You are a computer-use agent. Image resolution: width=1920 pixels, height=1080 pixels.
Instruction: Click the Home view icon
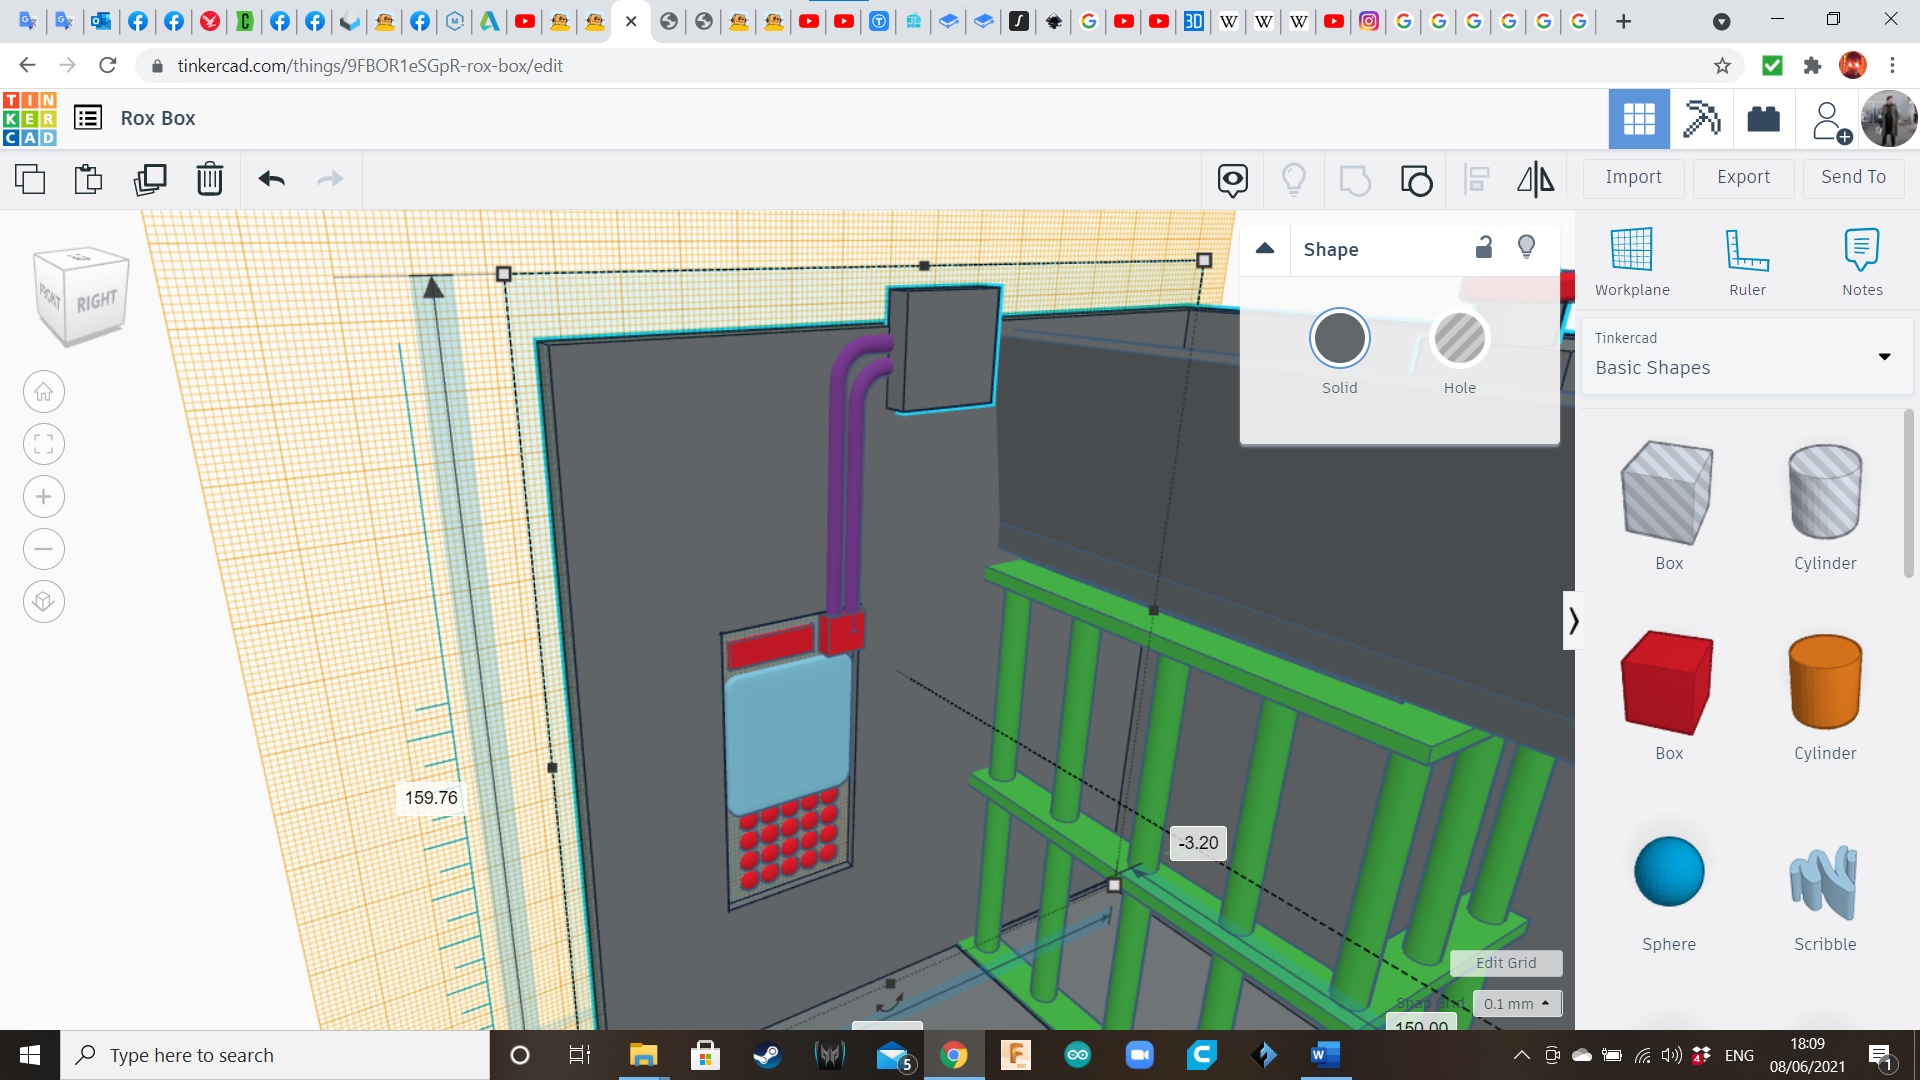point(44,392)
